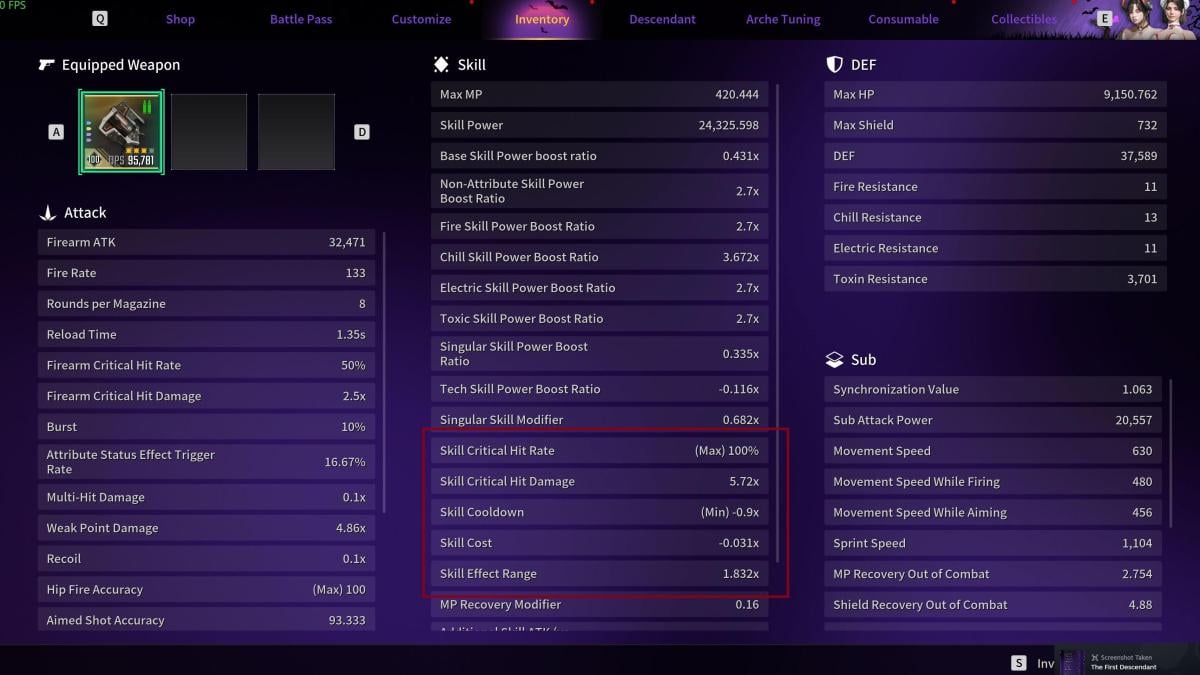1200x675 pixels.
Task: Click the Sub panel stacked icon
Action: (835, 359)
